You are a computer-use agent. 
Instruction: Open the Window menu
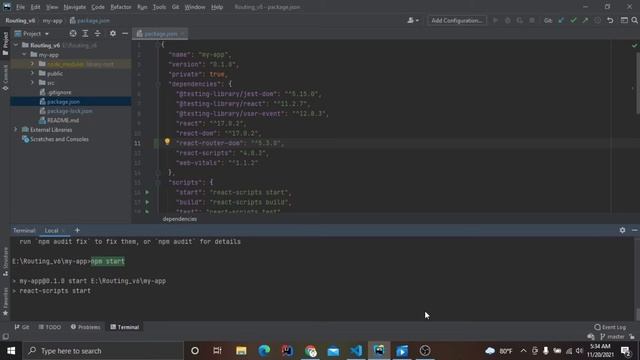[195, 7]
